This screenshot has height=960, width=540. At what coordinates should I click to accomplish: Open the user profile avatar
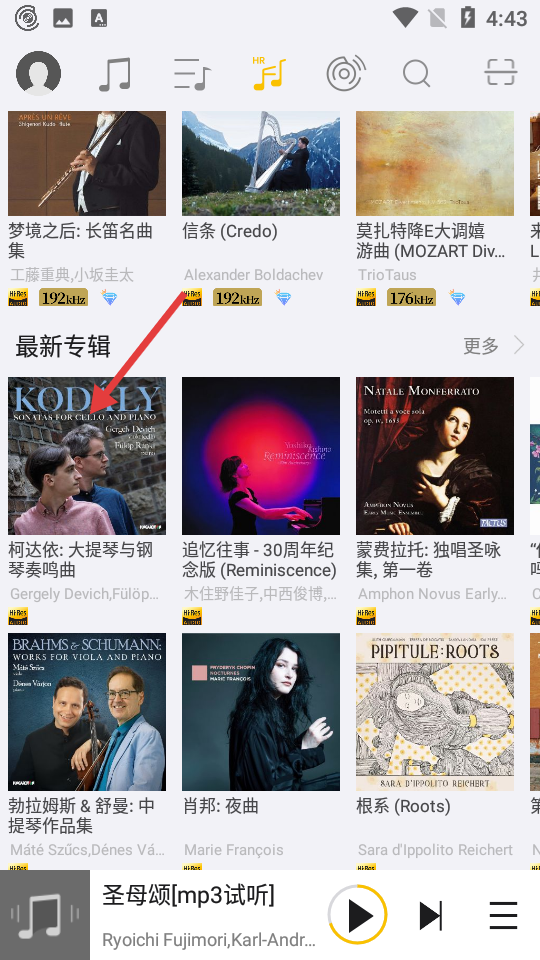pyautogui.click(x=38, y=73)
